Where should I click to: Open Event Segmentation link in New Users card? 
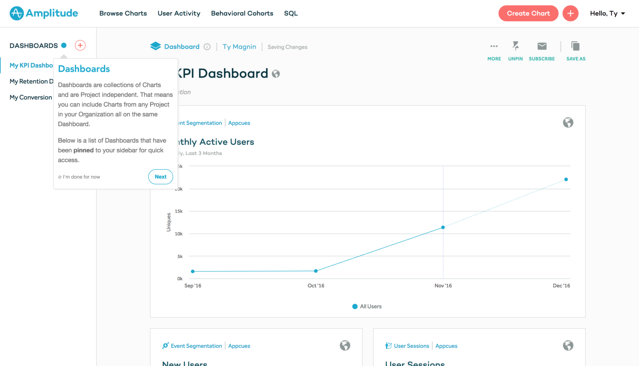(196, 346)
